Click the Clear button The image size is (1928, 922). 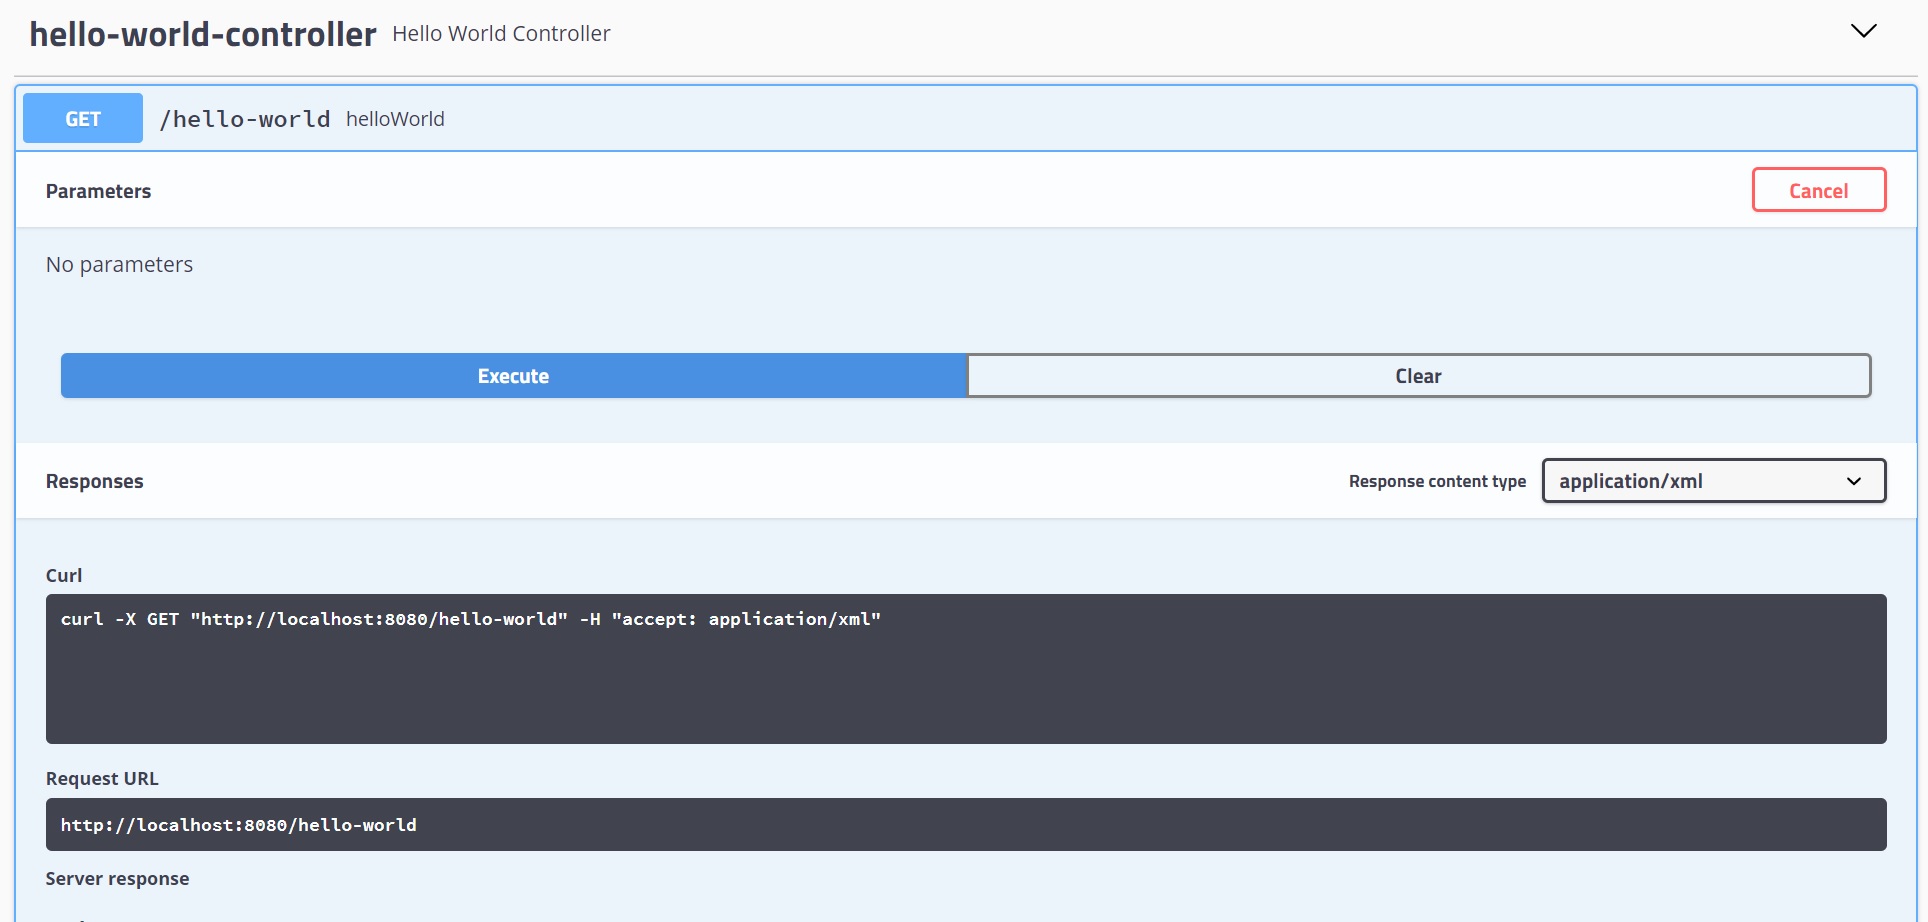(1418, 376)
